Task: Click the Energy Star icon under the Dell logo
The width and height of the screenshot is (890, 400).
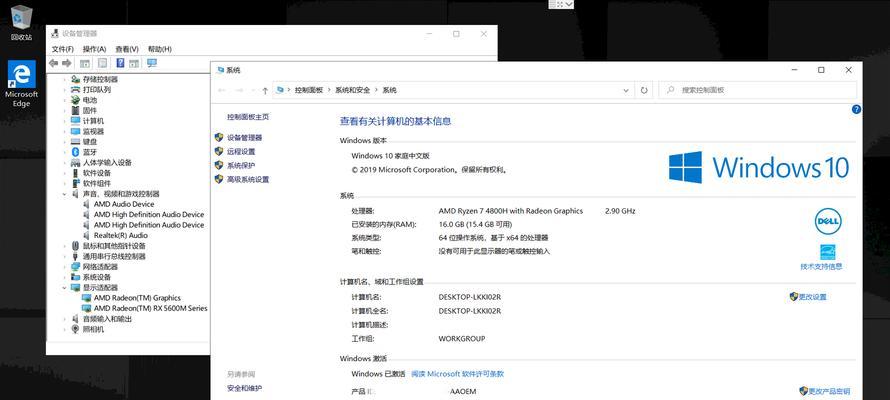Action: point(828,252)
